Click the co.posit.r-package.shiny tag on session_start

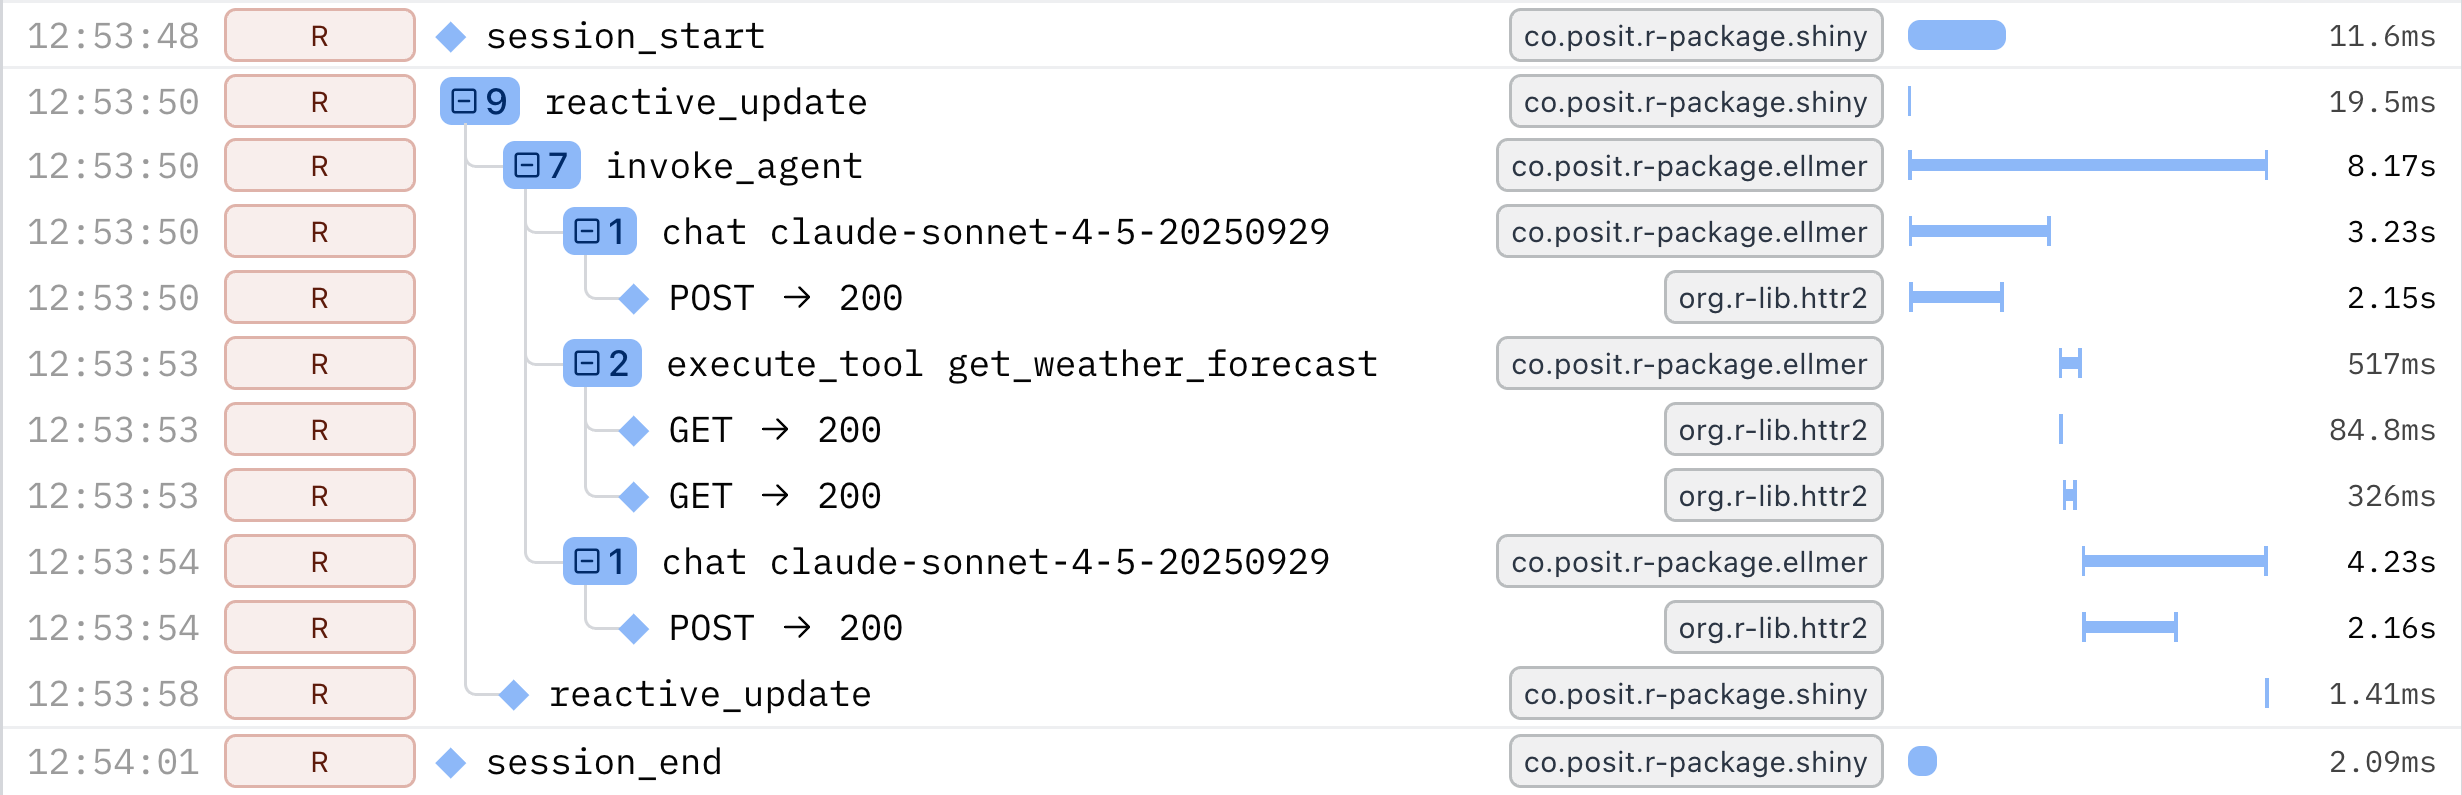(1694, 35)
